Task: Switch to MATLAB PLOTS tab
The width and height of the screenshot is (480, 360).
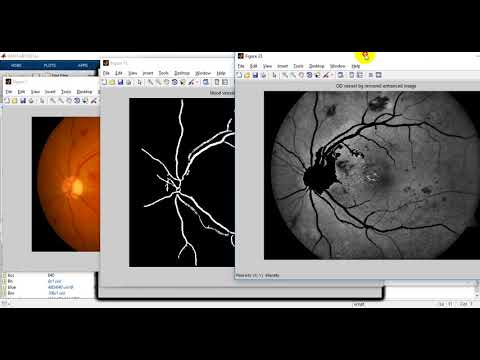Action: [50, 65]
